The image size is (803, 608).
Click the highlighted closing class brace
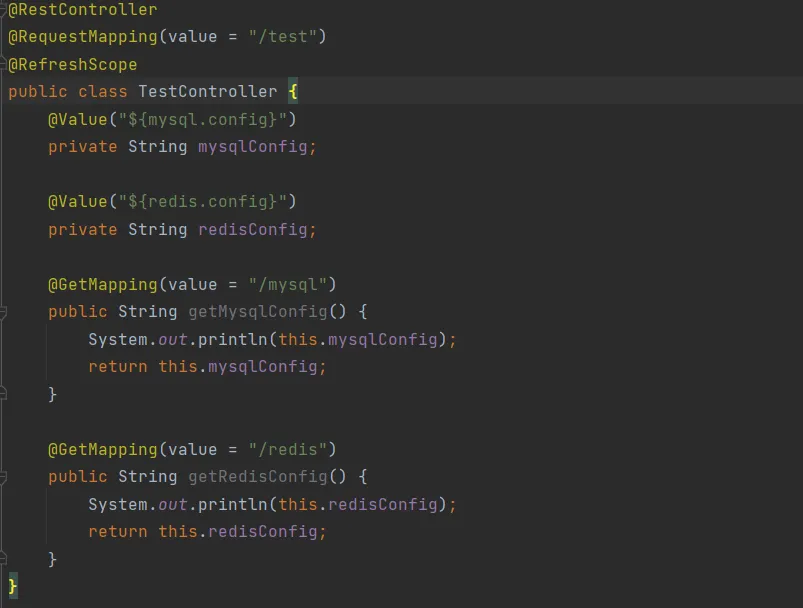coord(13,584)
